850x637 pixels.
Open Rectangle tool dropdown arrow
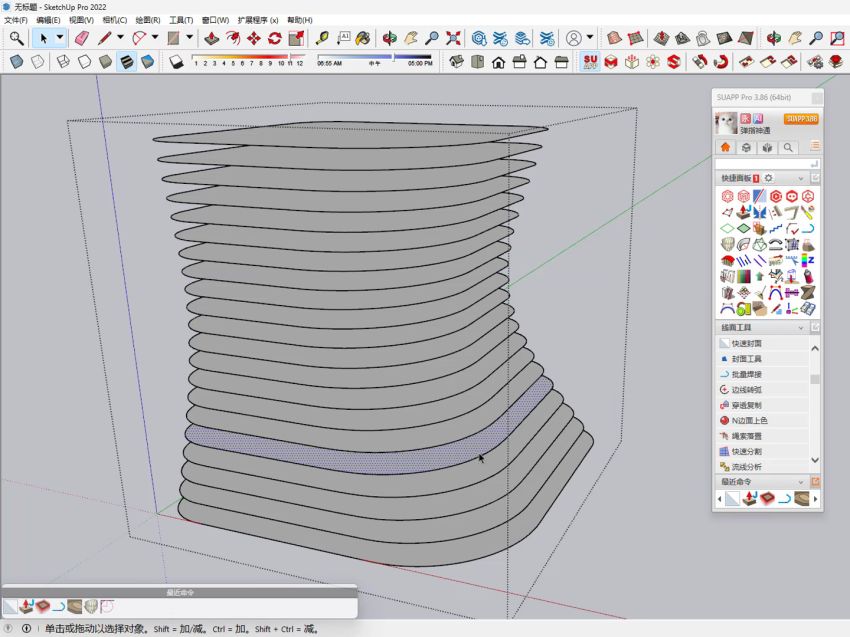(x=190, y=38)
